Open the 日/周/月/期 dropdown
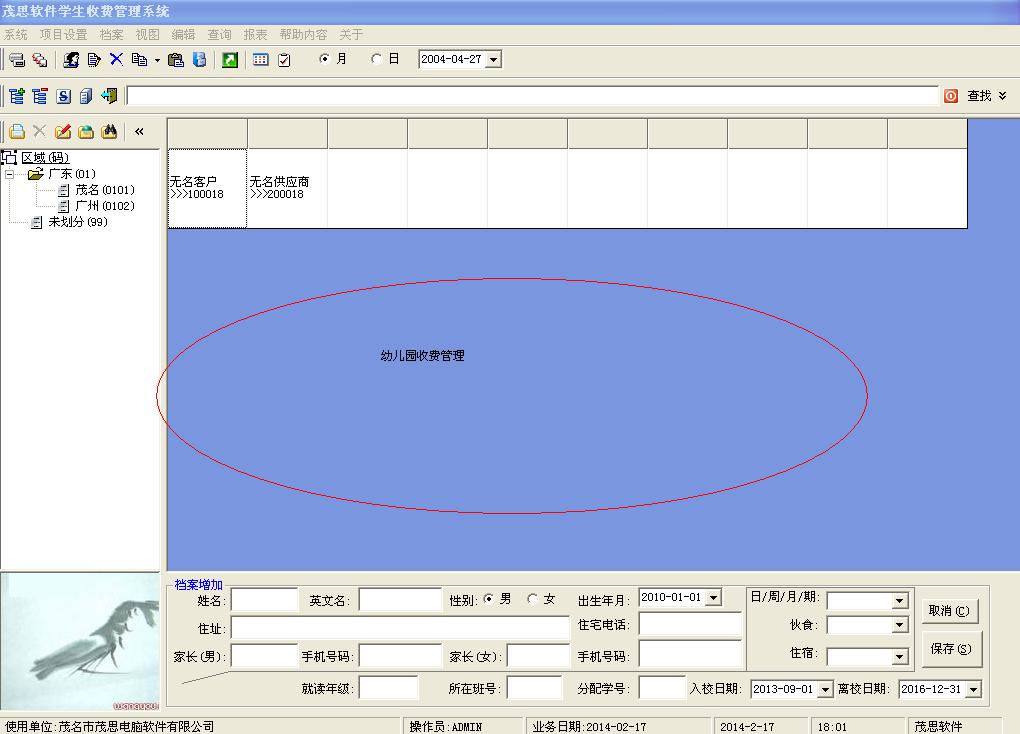1020x734 pixels. (899, 601)
